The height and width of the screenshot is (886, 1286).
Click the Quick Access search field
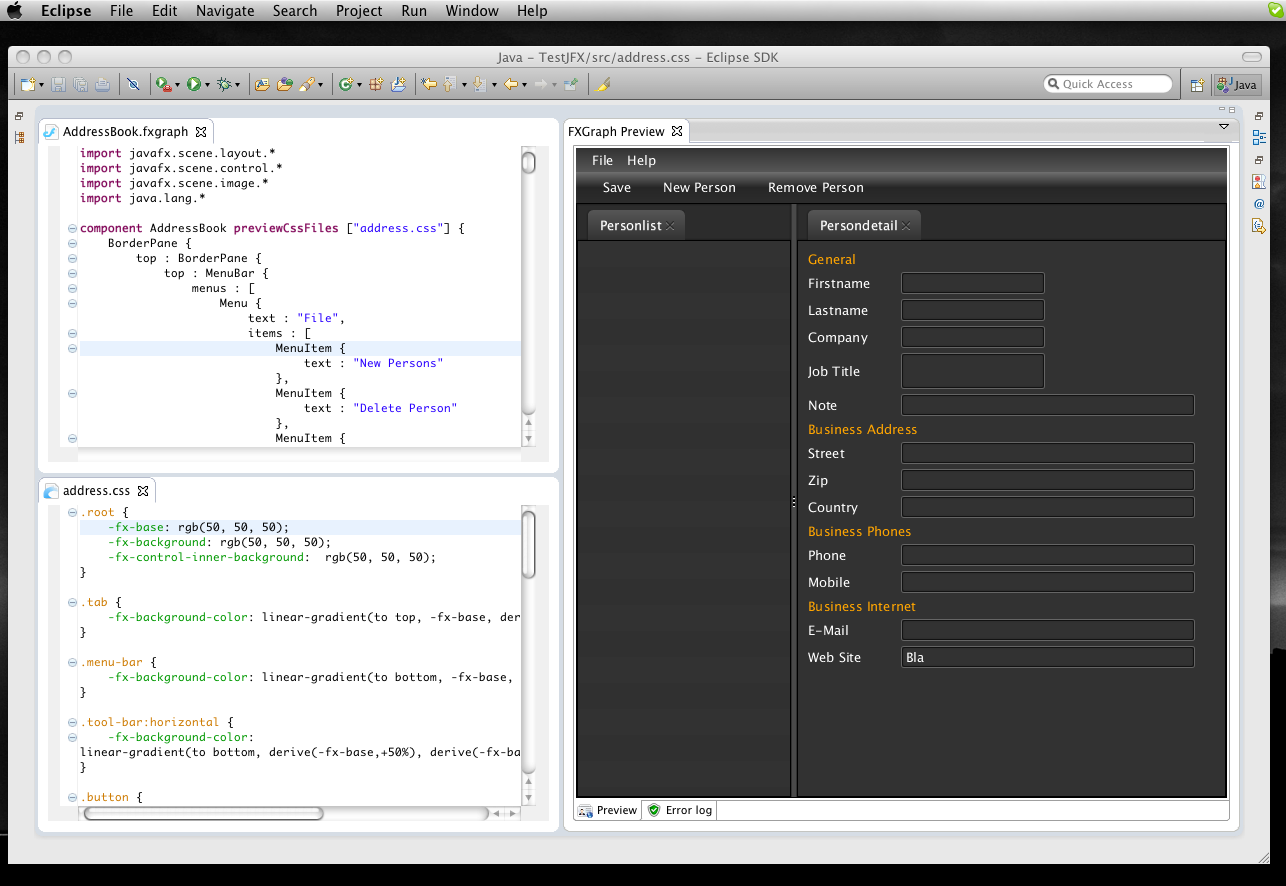[1108, 84]
